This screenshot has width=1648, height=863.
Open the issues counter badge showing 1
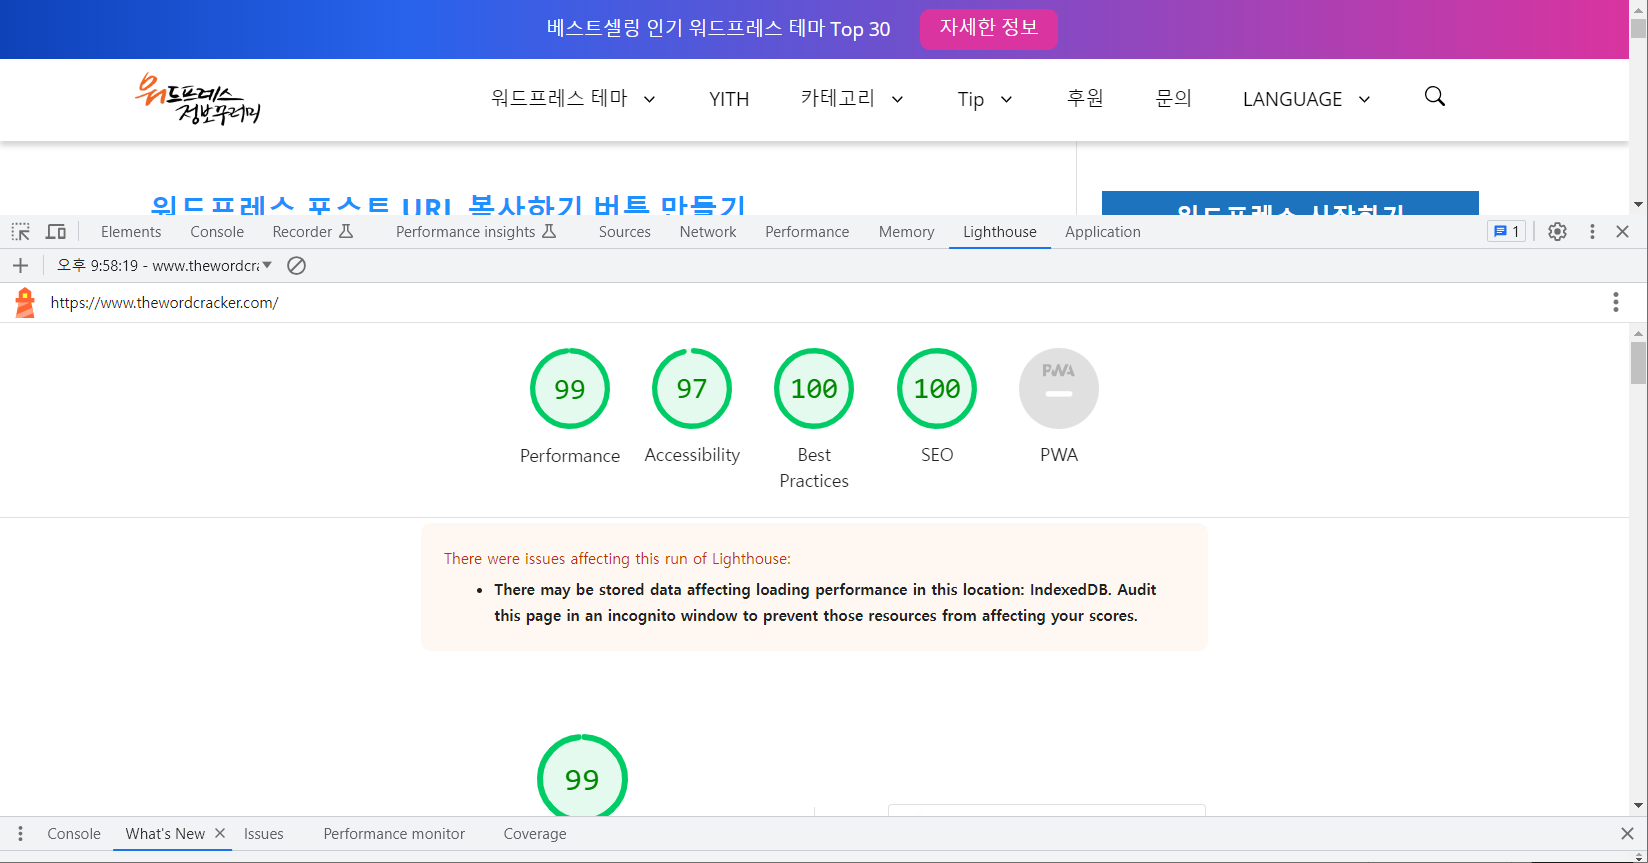(x=1506, y=232)
